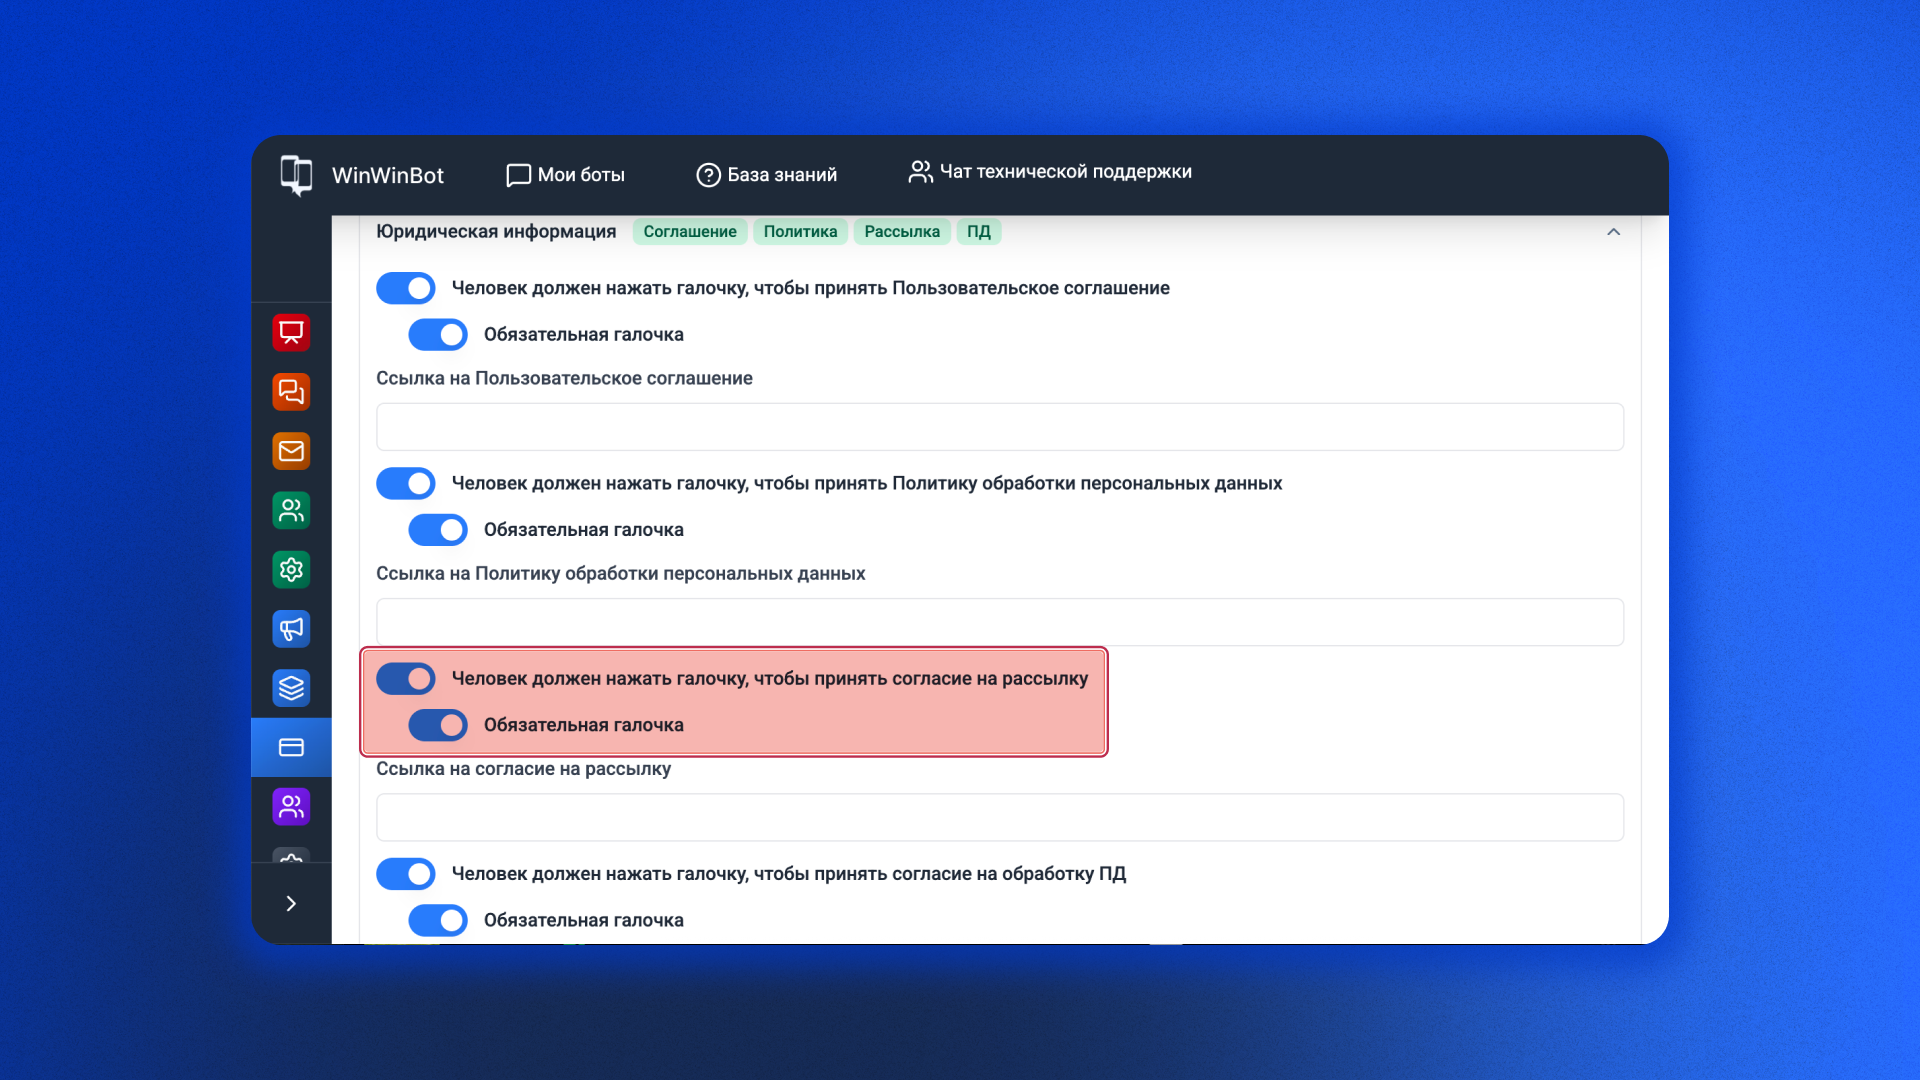This screenshot has height=1080, width=1920.
Task: Click the WinWinBot brand name
Action: pyautogui.click(x=388, y=176)
